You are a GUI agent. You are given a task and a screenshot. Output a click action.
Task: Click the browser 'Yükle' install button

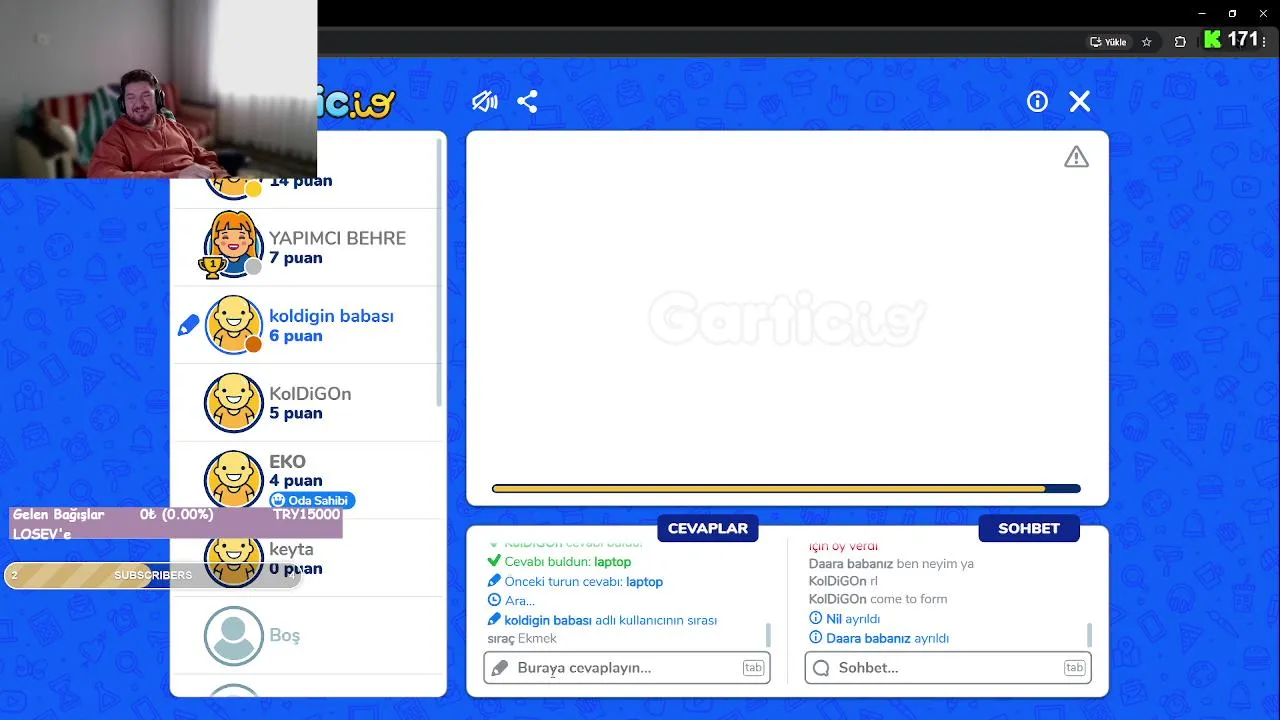tap(1108, 42)
